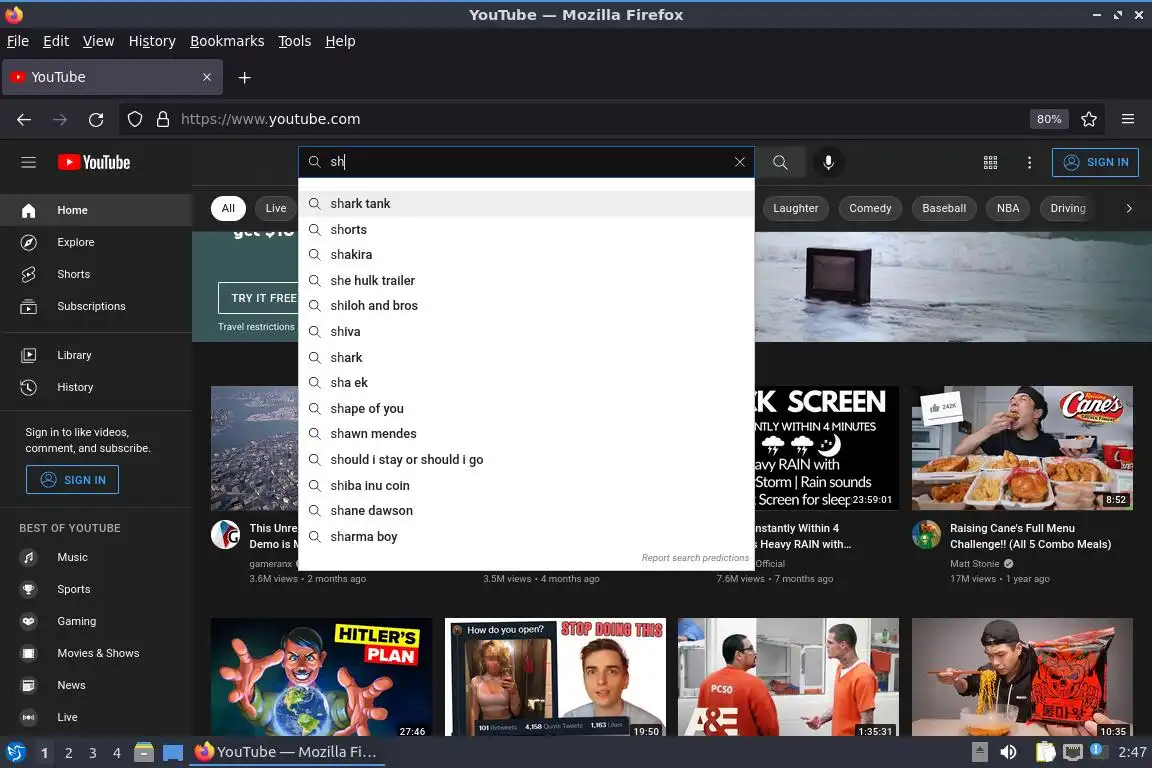Open Library in the sidebar
This screenshot has height=768, width=1152.
pyautogui.click(x=96, y=355)
